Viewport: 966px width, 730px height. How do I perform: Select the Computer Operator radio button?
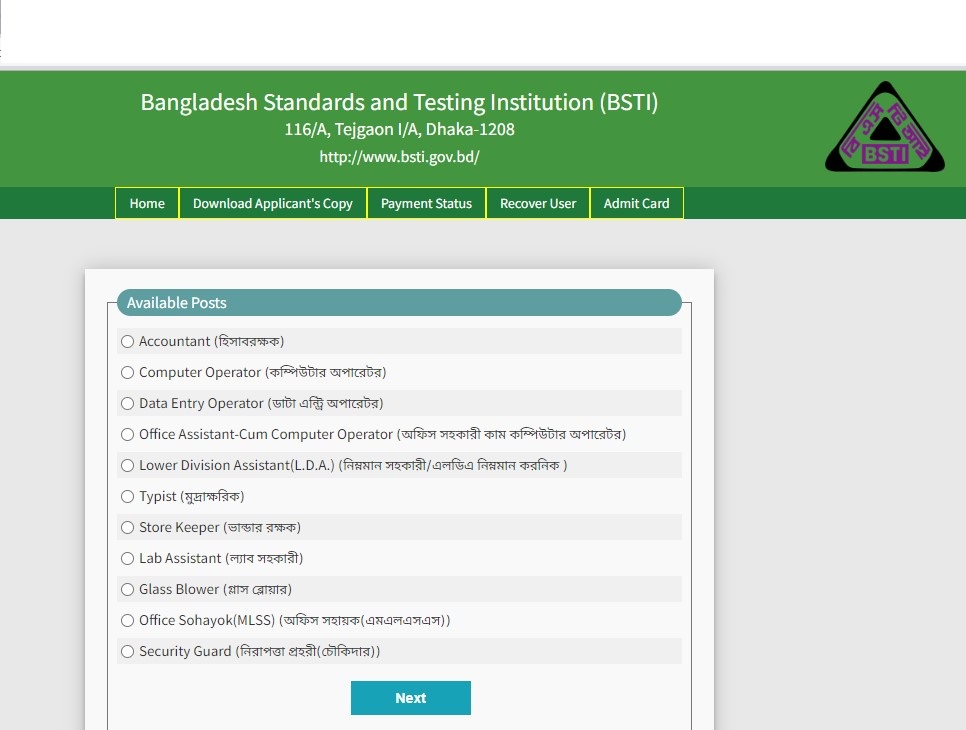coord(128,372)
